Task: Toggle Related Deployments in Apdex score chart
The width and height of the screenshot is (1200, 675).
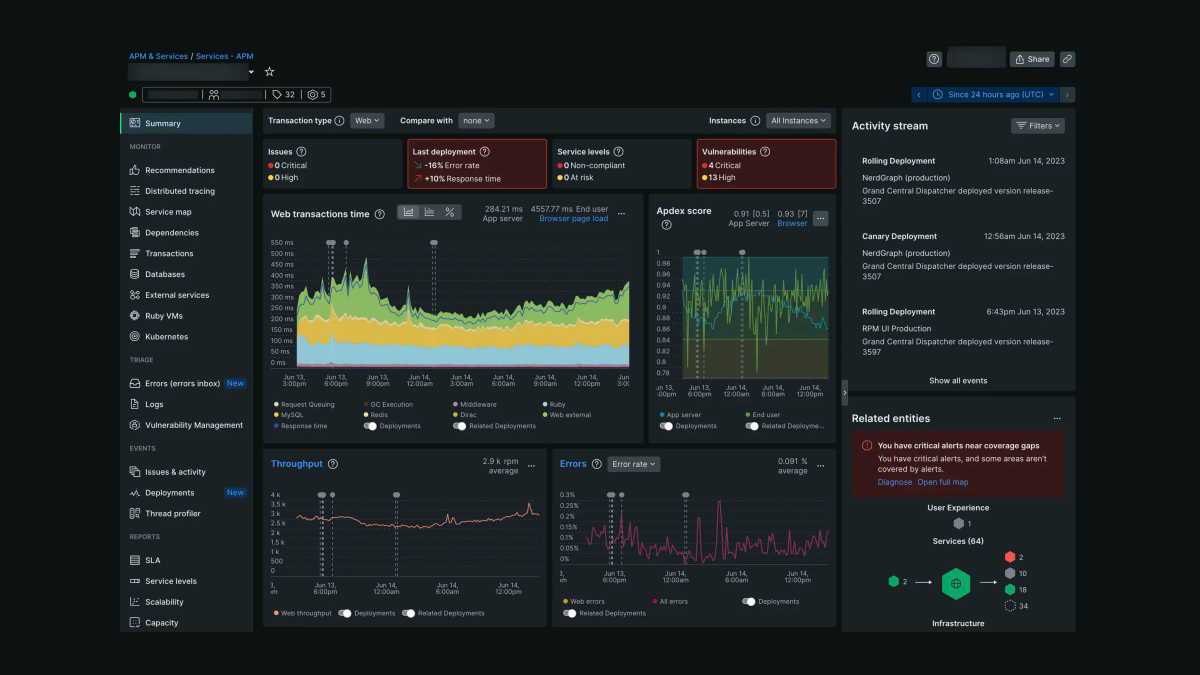Action: point(752,426)
